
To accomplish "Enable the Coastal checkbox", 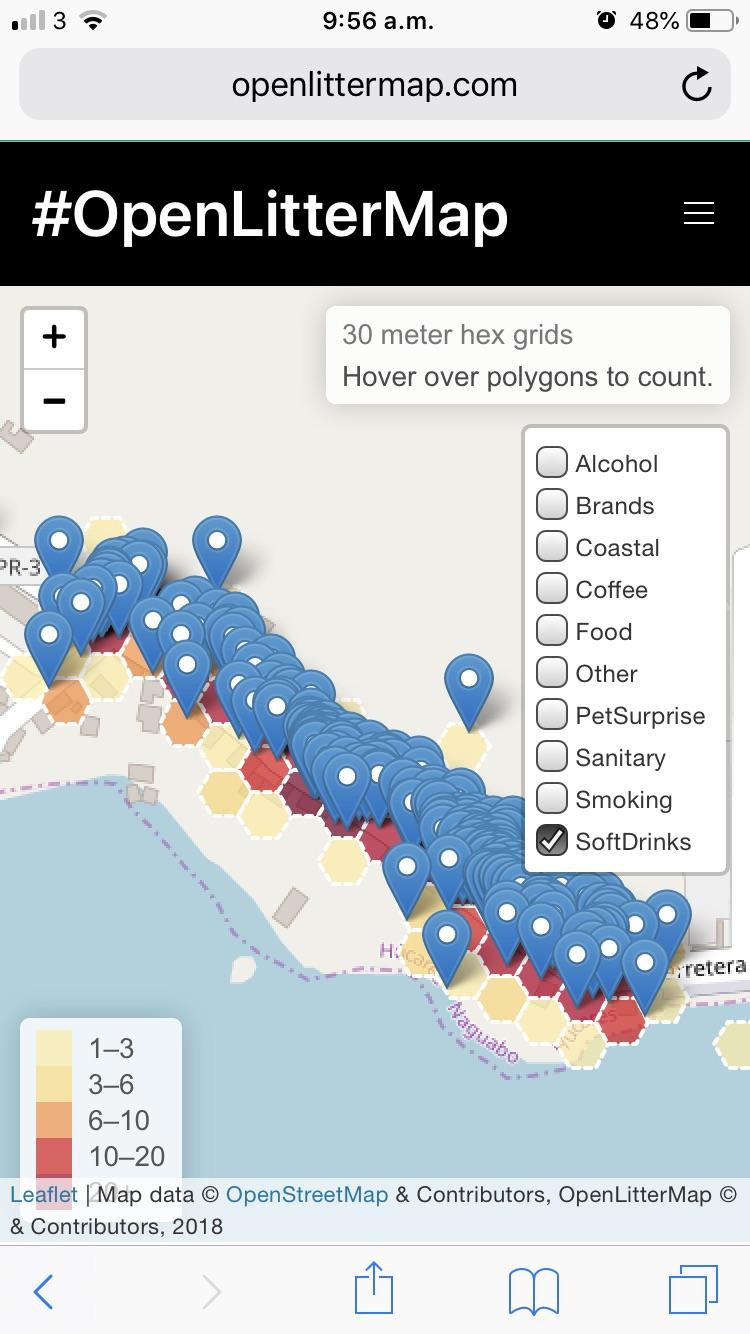I will (x=552, y=547).
